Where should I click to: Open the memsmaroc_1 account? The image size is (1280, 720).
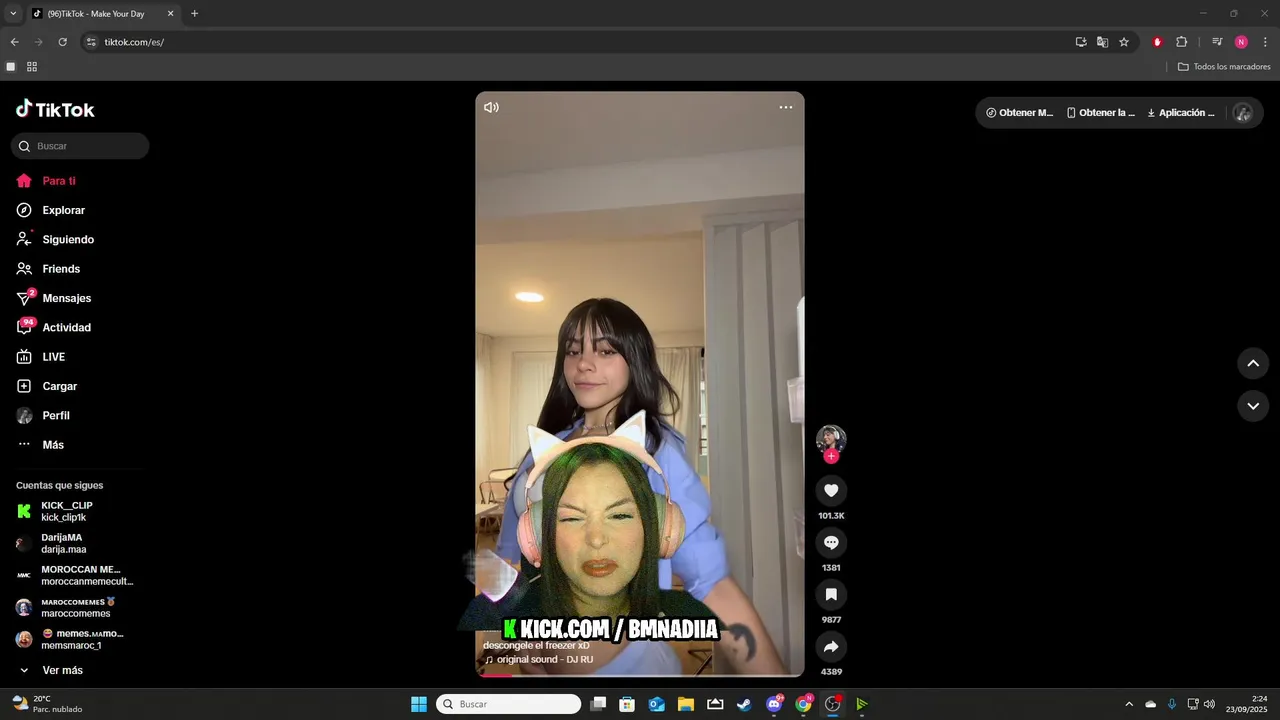(70, 639)
